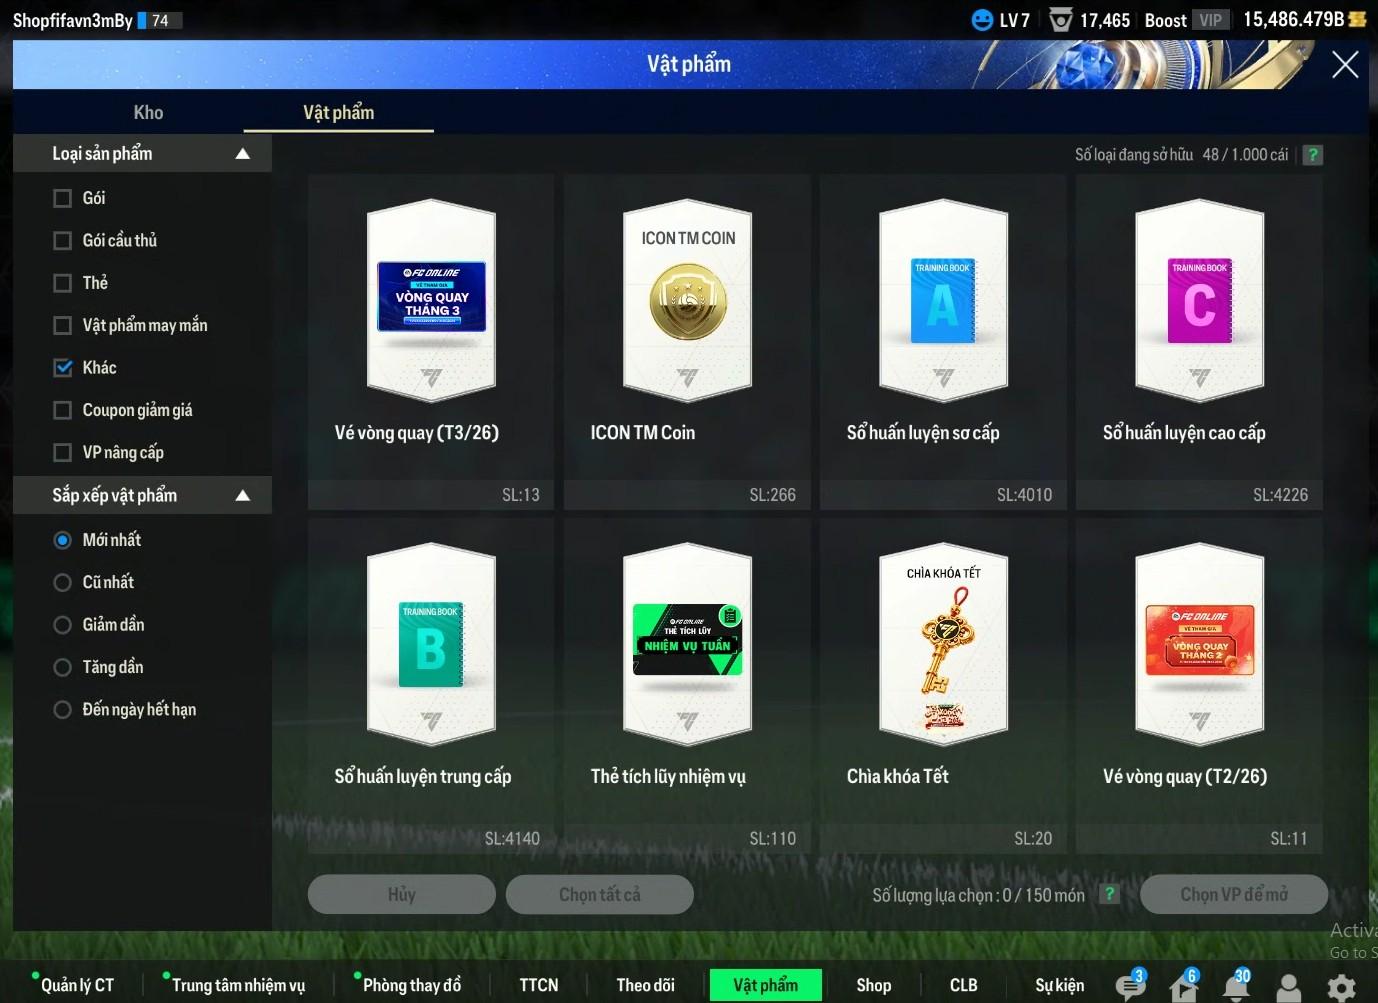
Task: Open the user profile icon
Action: pyautogui.click(x=1289, y=988)
